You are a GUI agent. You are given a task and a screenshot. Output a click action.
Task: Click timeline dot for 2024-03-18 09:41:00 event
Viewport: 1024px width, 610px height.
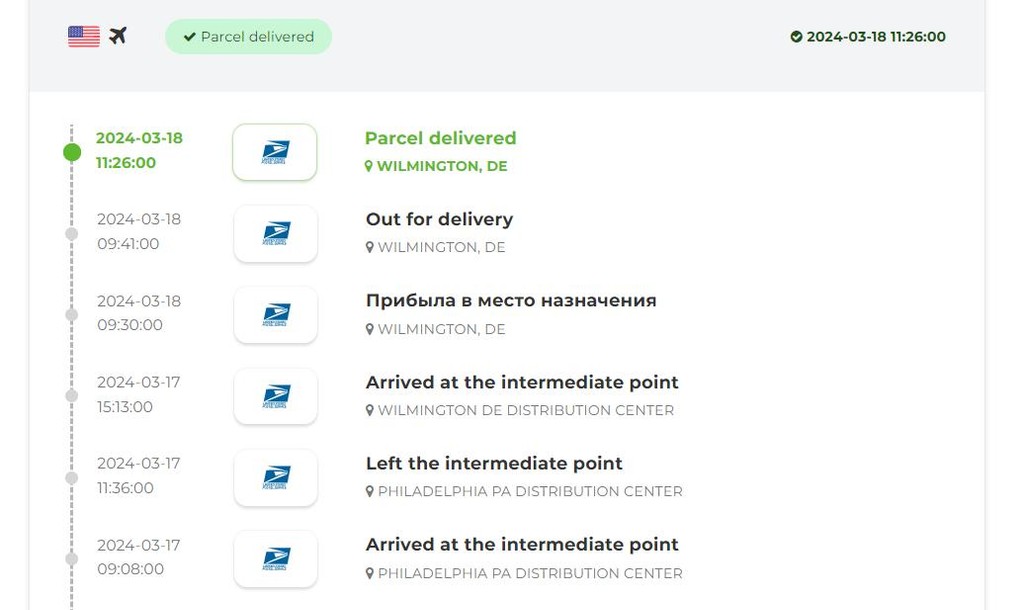click(72, 234)
